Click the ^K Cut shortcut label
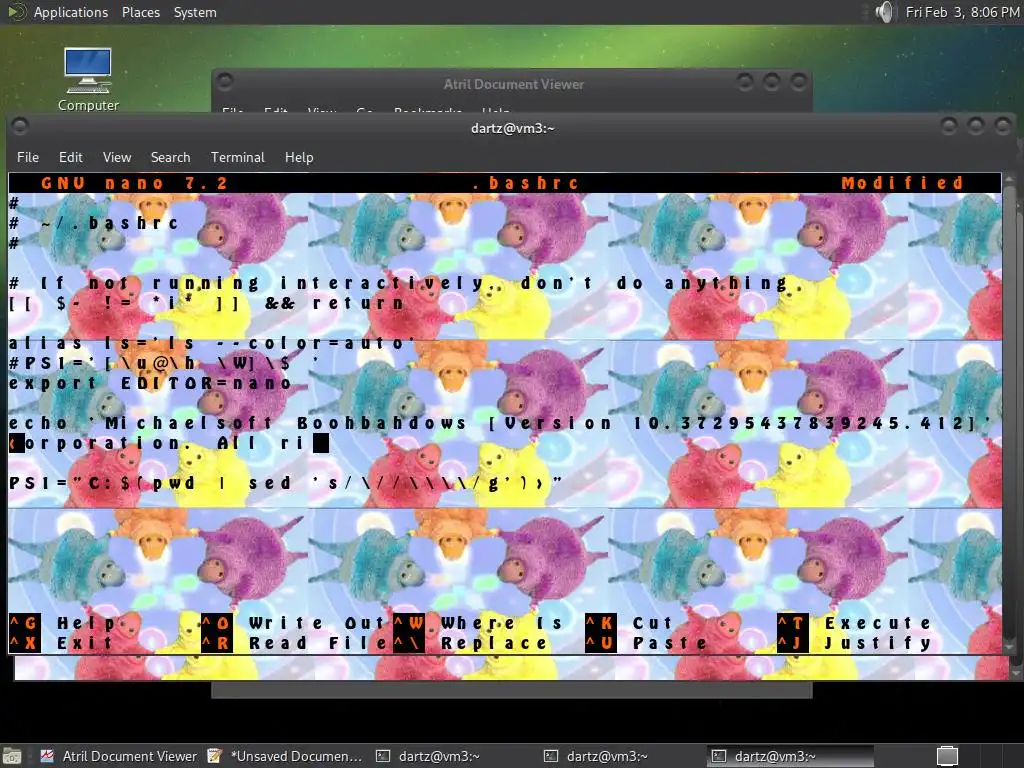1024x768 pixels. point(628,623)
